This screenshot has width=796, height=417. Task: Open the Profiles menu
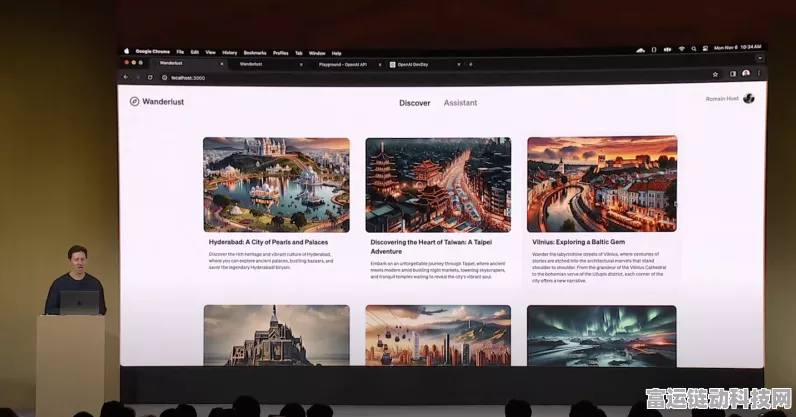(x=280, y=53)
